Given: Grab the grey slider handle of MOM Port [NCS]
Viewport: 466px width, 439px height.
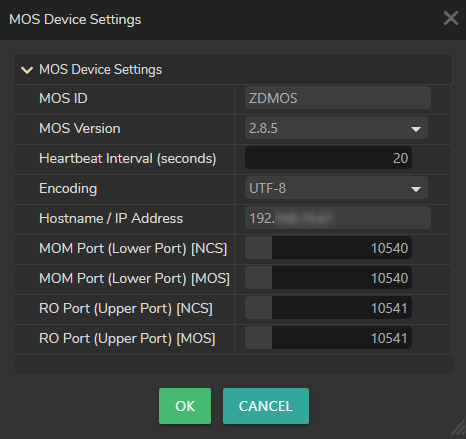Looking at the screenshot, I should [259, 248].
